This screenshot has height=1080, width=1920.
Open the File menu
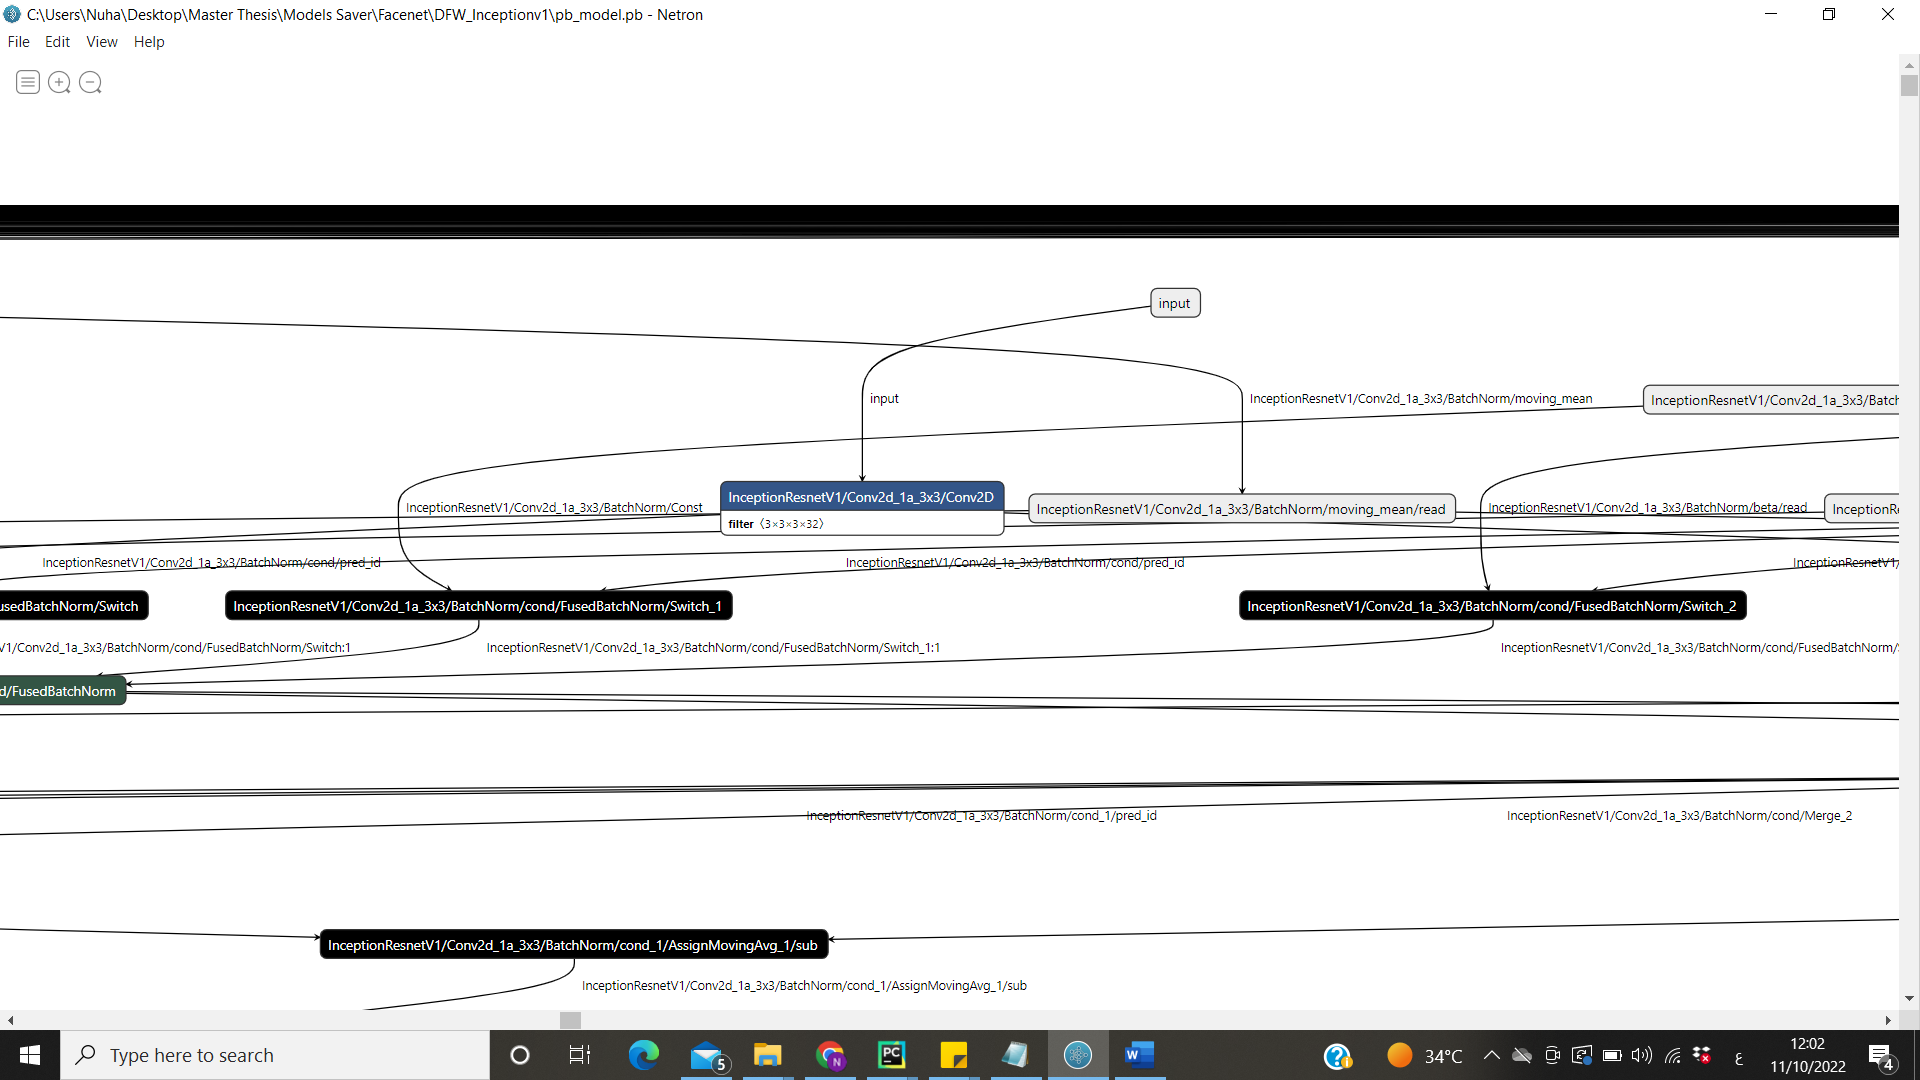coord(18,41)
